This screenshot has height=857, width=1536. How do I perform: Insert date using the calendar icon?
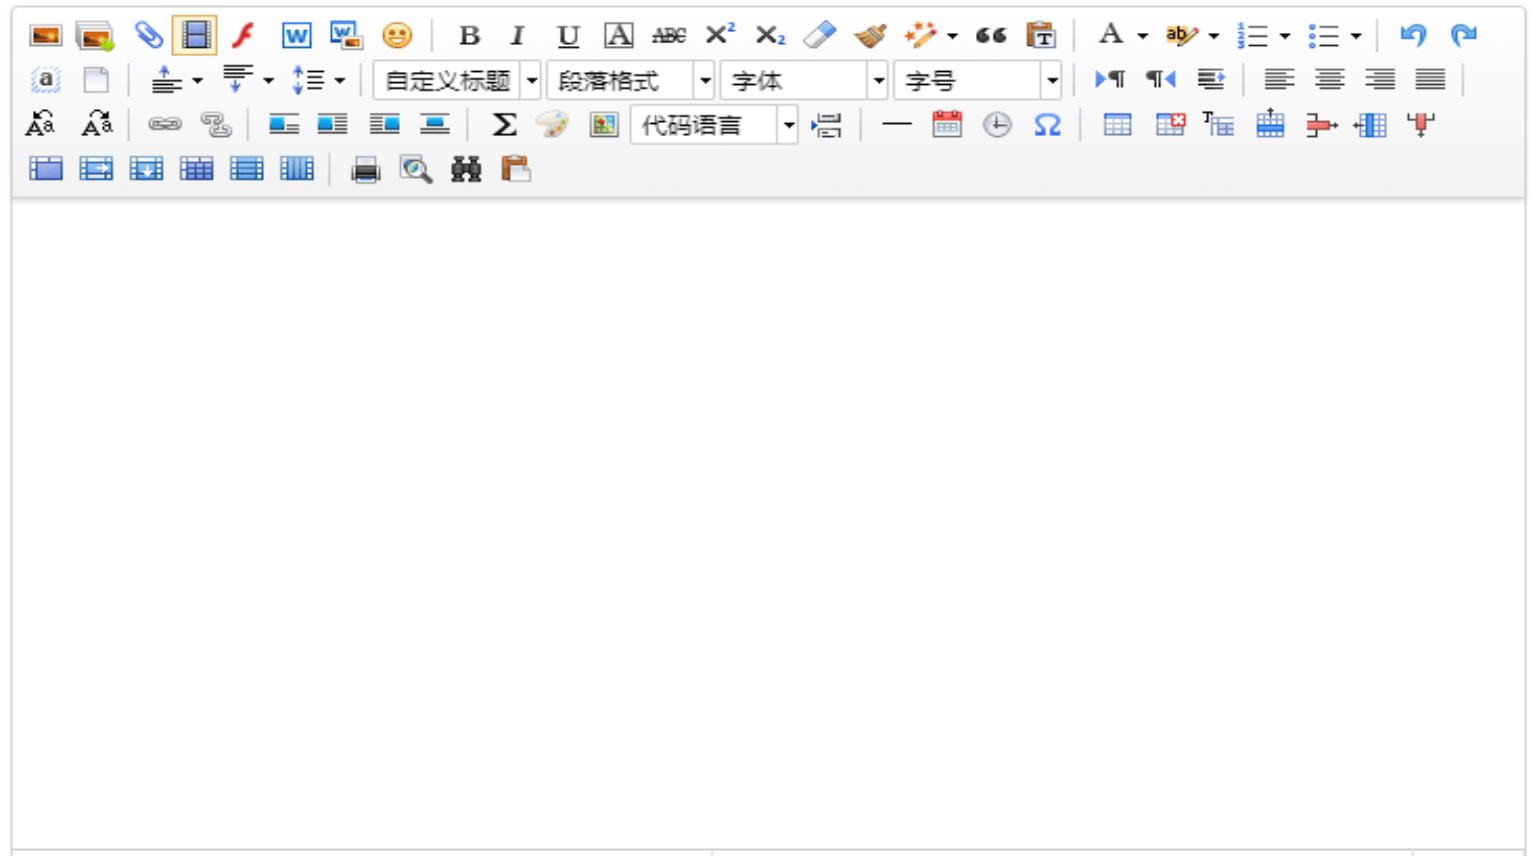946,125
